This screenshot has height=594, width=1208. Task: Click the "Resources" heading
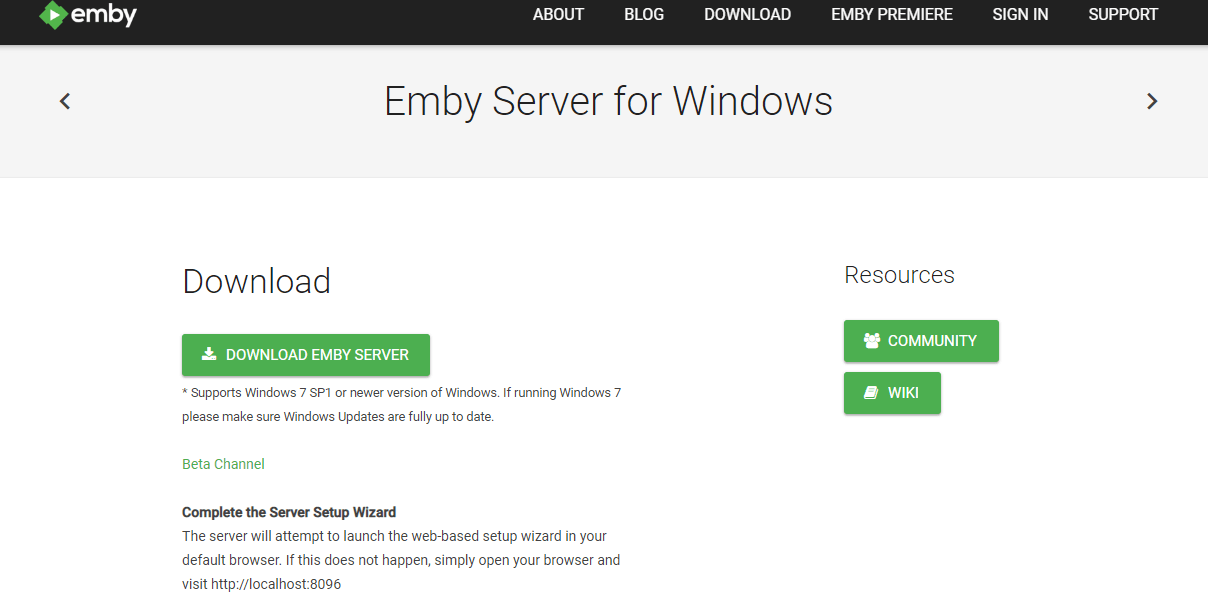(x=899, y=275)
